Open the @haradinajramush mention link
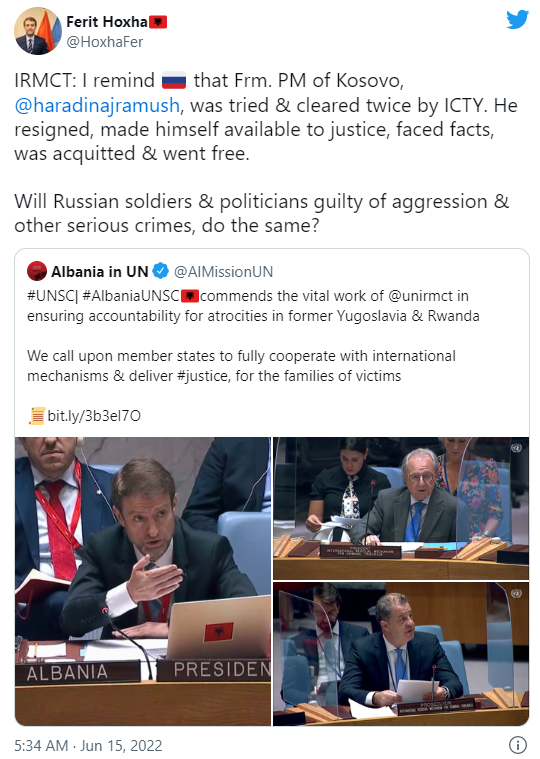 [x=97, y=105]
